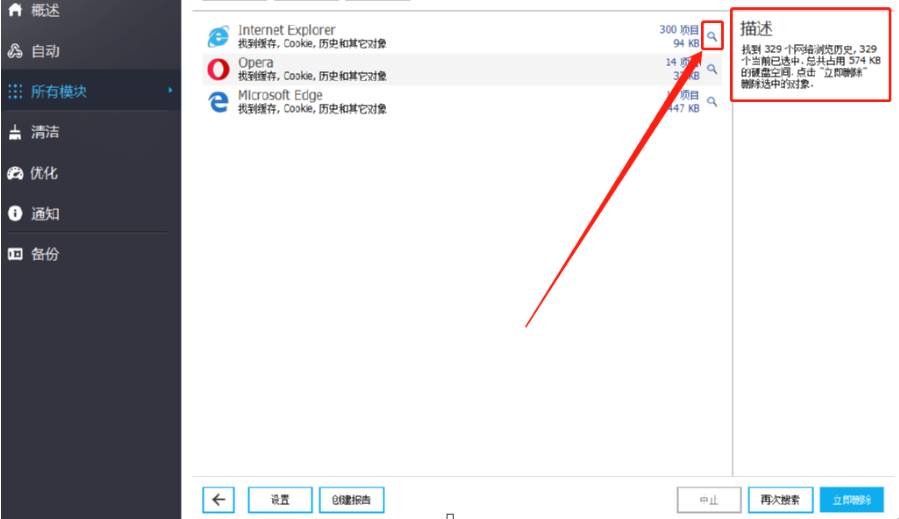The width and height of the screenshot is (899, 519).
Task: Expand the 所有模块 submenu arrow
Action: (x=170, y=90)
